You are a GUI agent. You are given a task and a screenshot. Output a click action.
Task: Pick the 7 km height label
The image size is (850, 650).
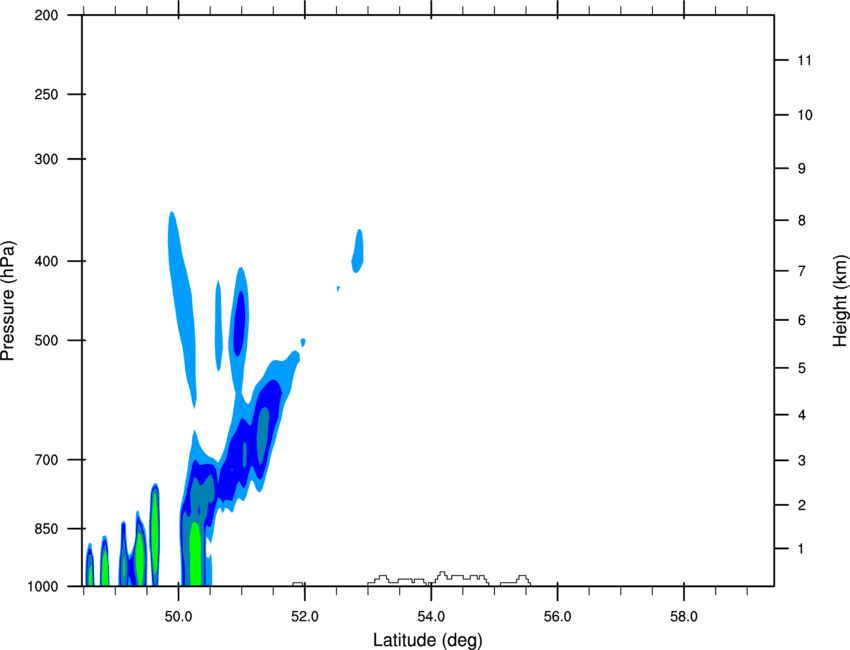click(x=801, y=271)
